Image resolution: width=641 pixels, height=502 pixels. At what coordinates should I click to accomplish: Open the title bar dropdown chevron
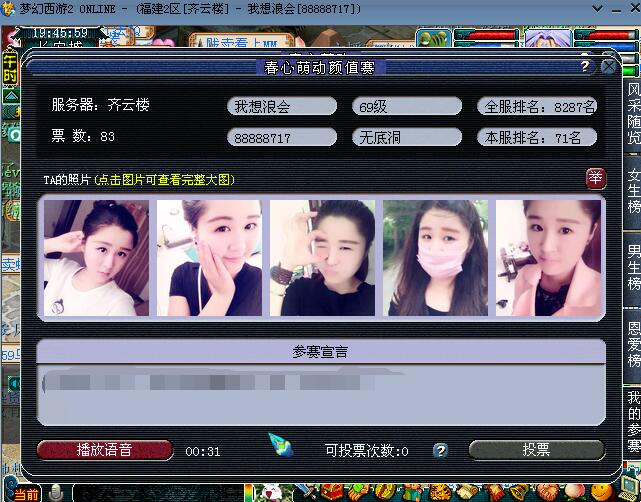597,8
